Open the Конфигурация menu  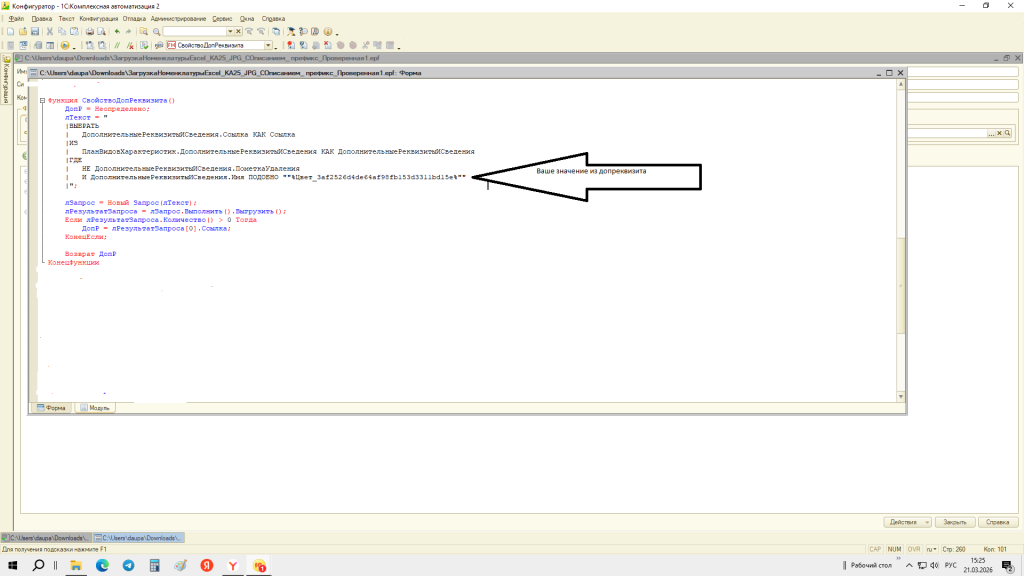pyautogui.click(x=99, y=19)
